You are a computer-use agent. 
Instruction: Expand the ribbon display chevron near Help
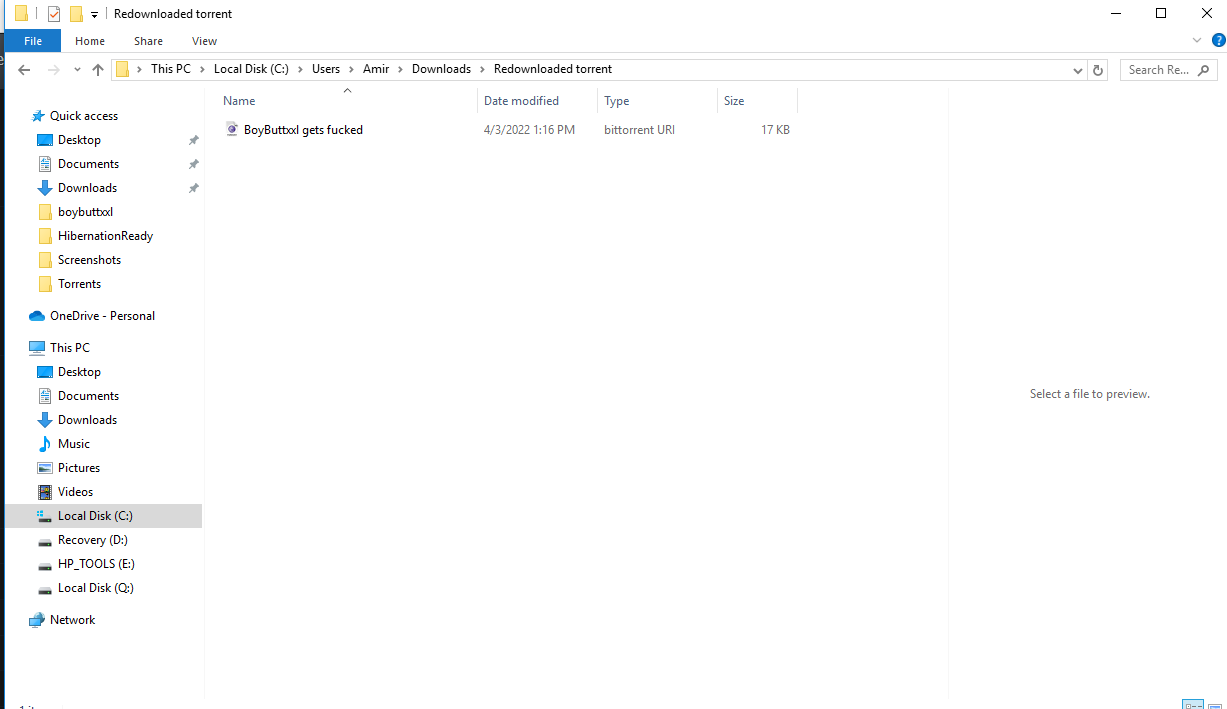(1196, 40)
